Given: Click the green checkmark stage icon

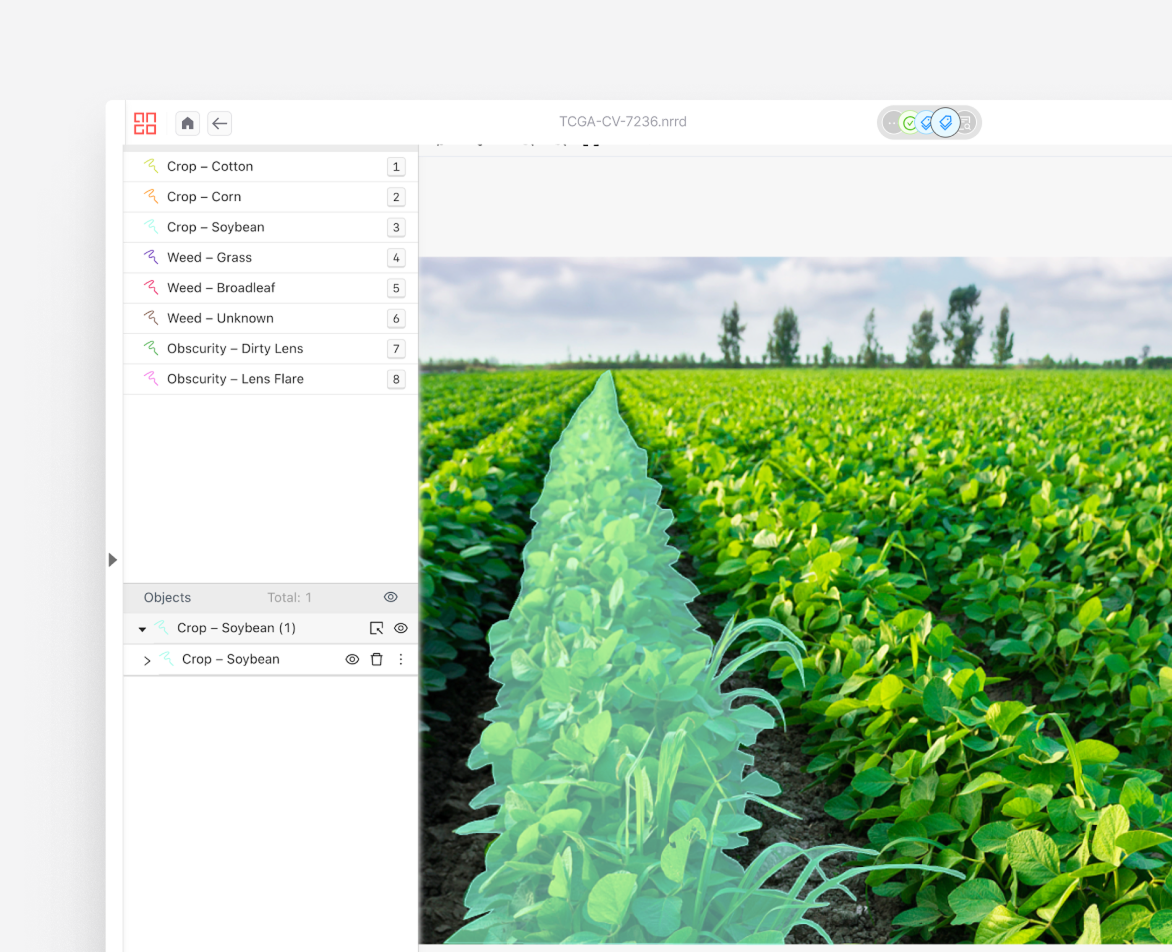Looking at the screenshot, I should pos(909,123).
